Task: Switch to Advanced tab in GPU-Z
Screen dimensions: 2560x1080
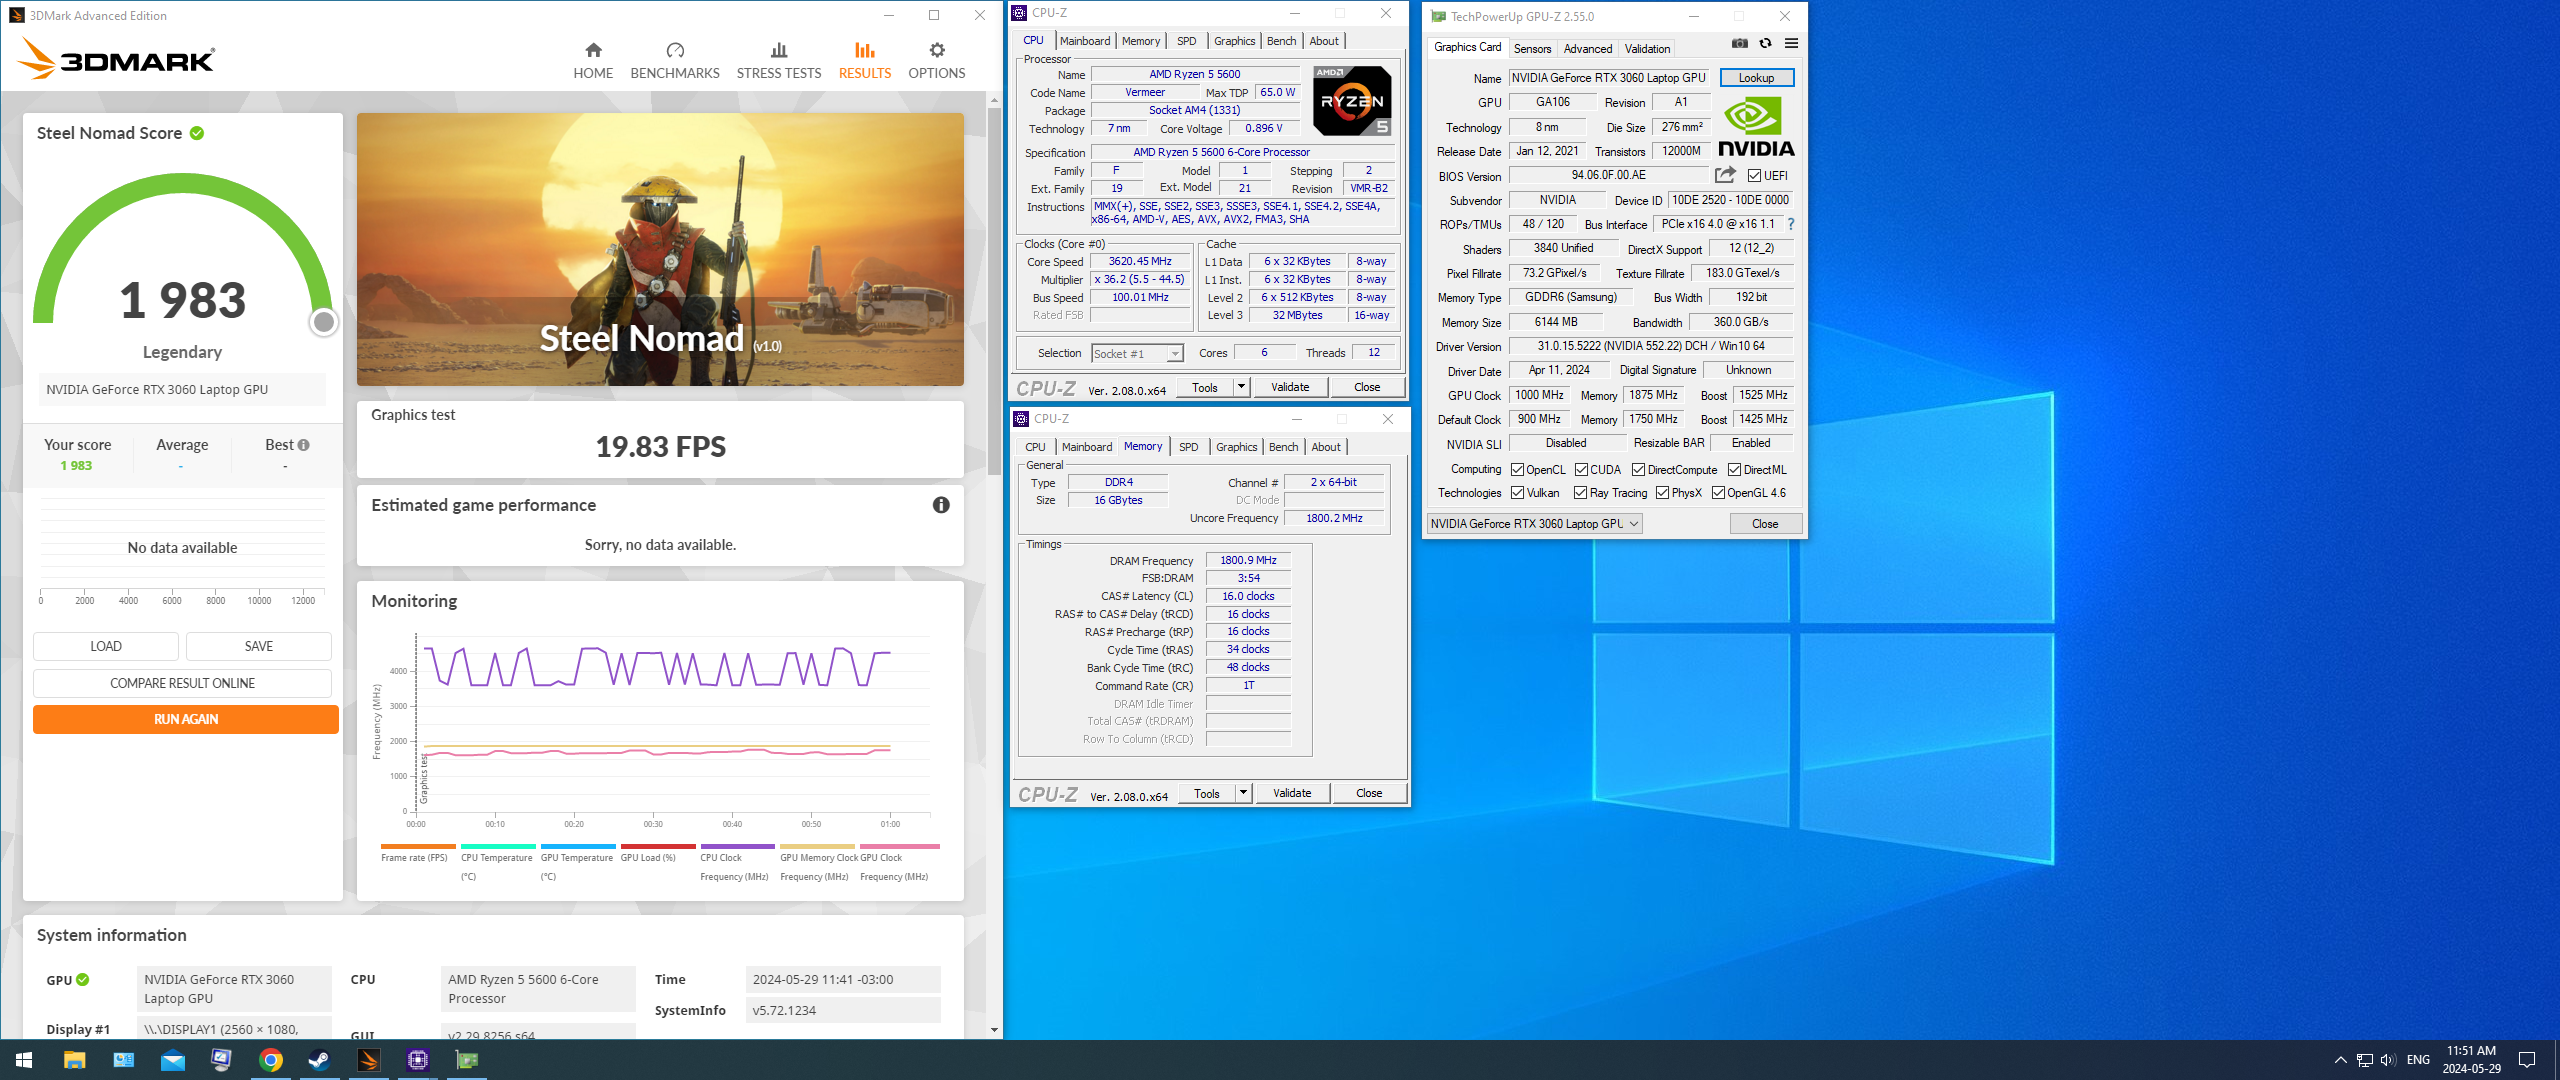Action: 1587,49
